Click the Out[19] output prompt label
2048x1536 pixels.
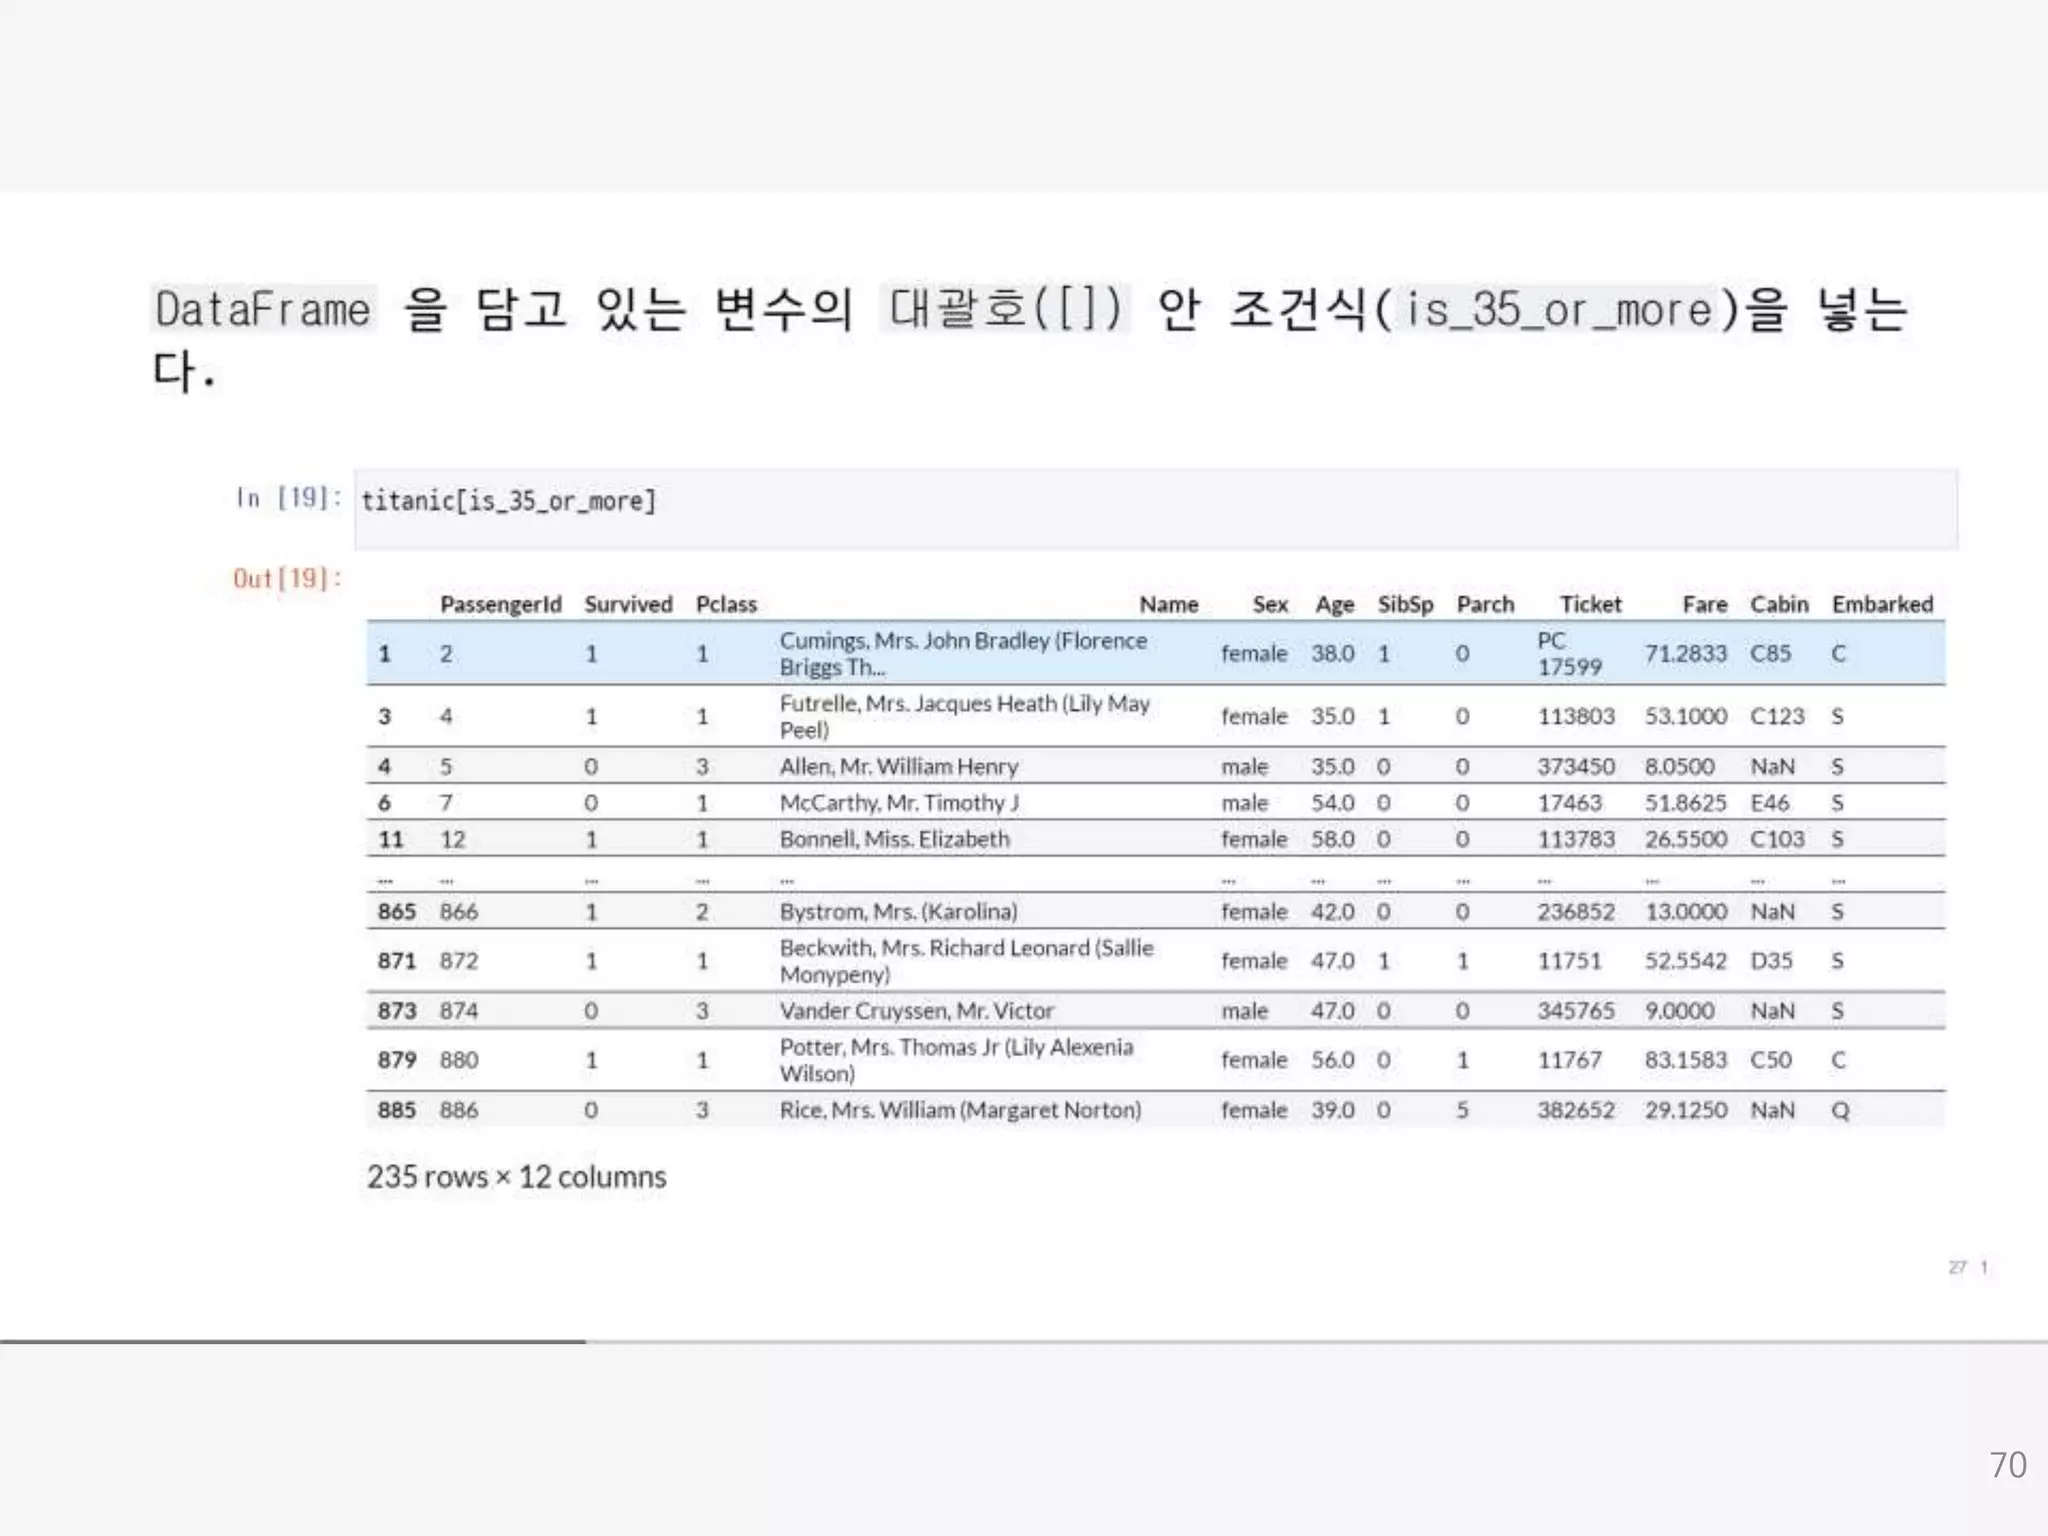coord(287,578)
